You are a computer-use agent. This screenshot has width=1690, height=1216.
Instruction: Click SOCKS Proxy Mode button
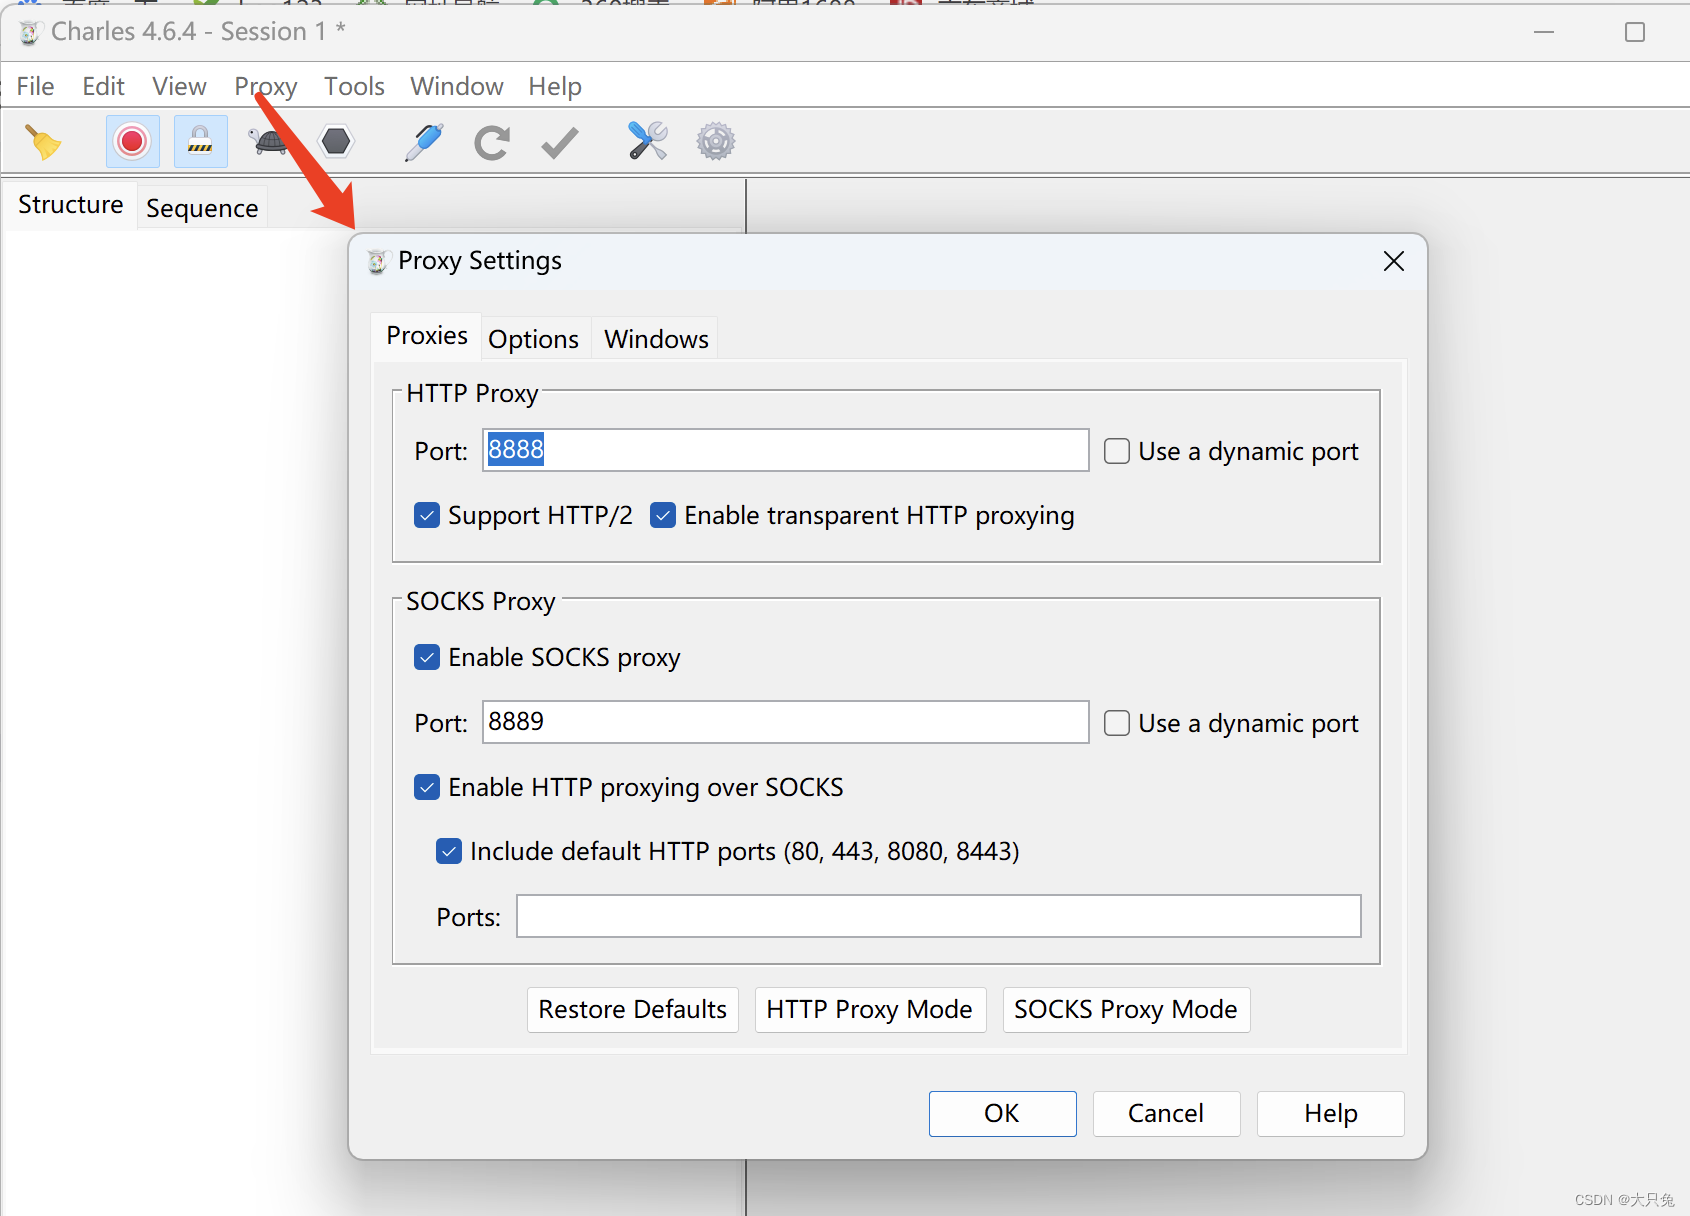coord(1125,1009)
